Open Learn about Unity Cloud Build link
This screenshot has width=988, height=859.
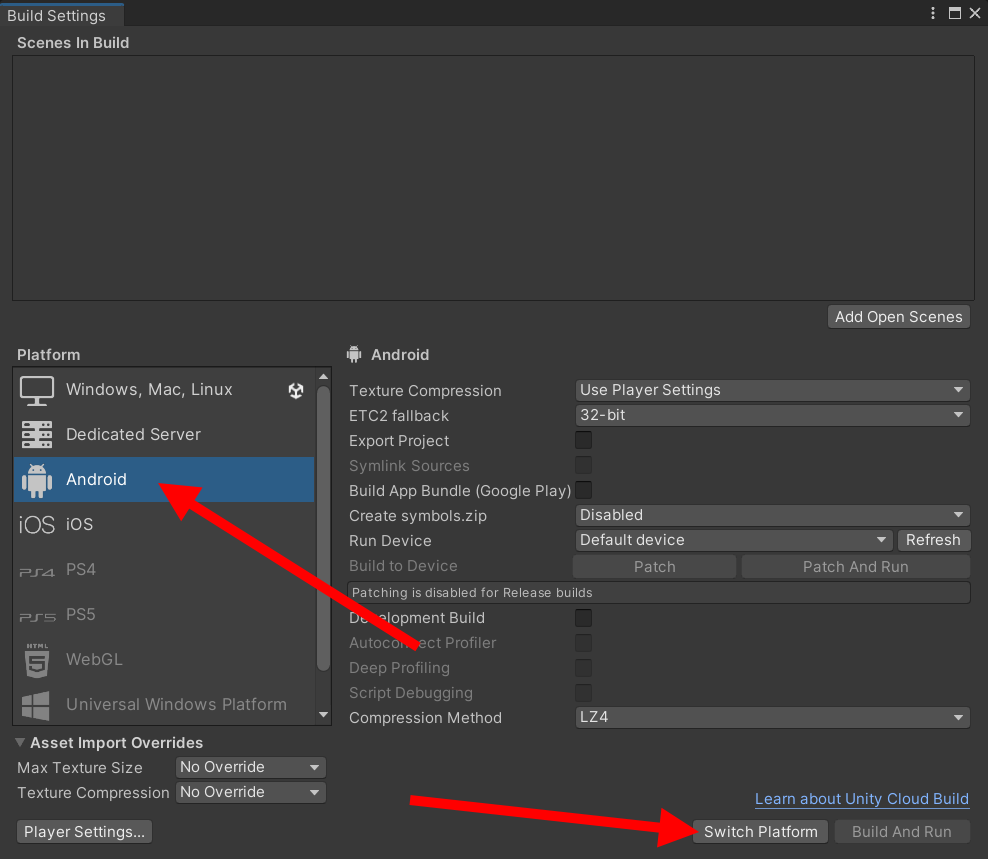[x=861, y=799]
